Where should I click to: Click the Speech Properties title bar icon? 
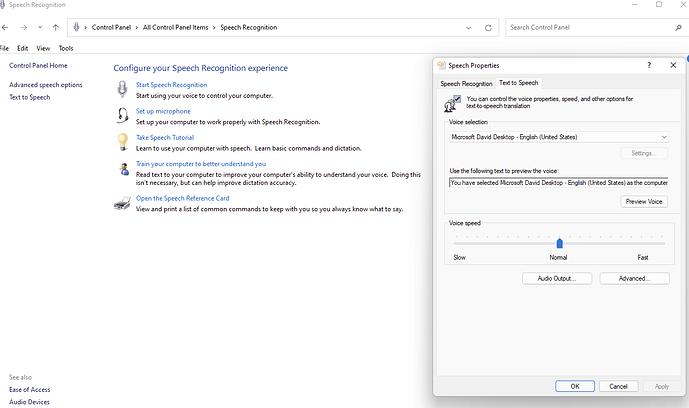point(441,65)
